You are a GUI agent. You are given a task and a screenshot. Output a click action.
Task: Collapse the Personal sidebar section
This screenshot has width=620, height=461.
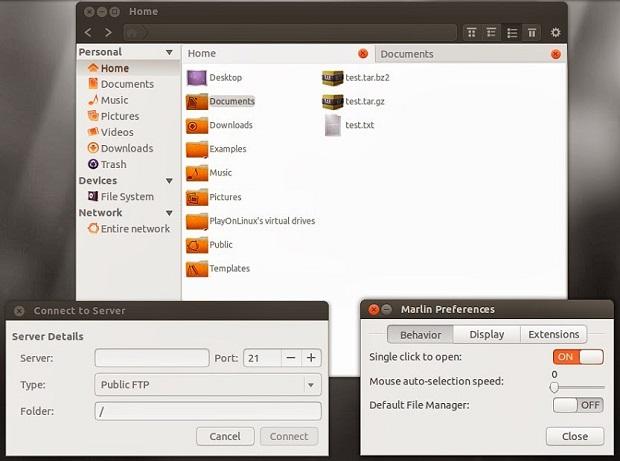(169, 52)
